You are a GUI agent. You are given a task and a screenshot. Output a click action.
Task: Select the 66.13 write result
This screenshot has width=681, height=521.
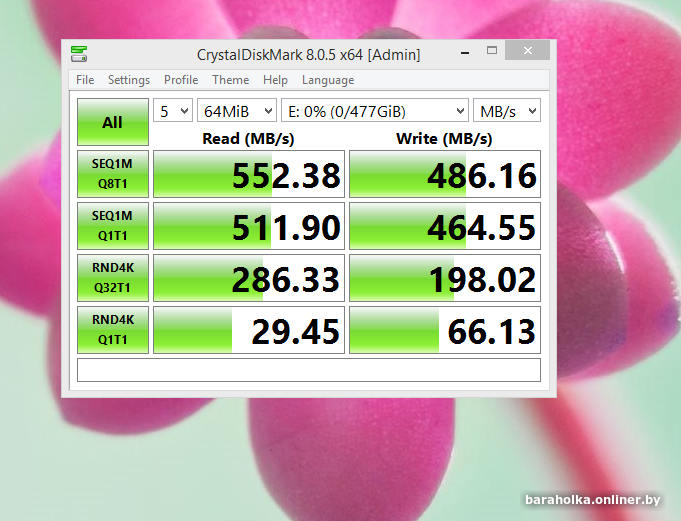click(x=445, y=330)
